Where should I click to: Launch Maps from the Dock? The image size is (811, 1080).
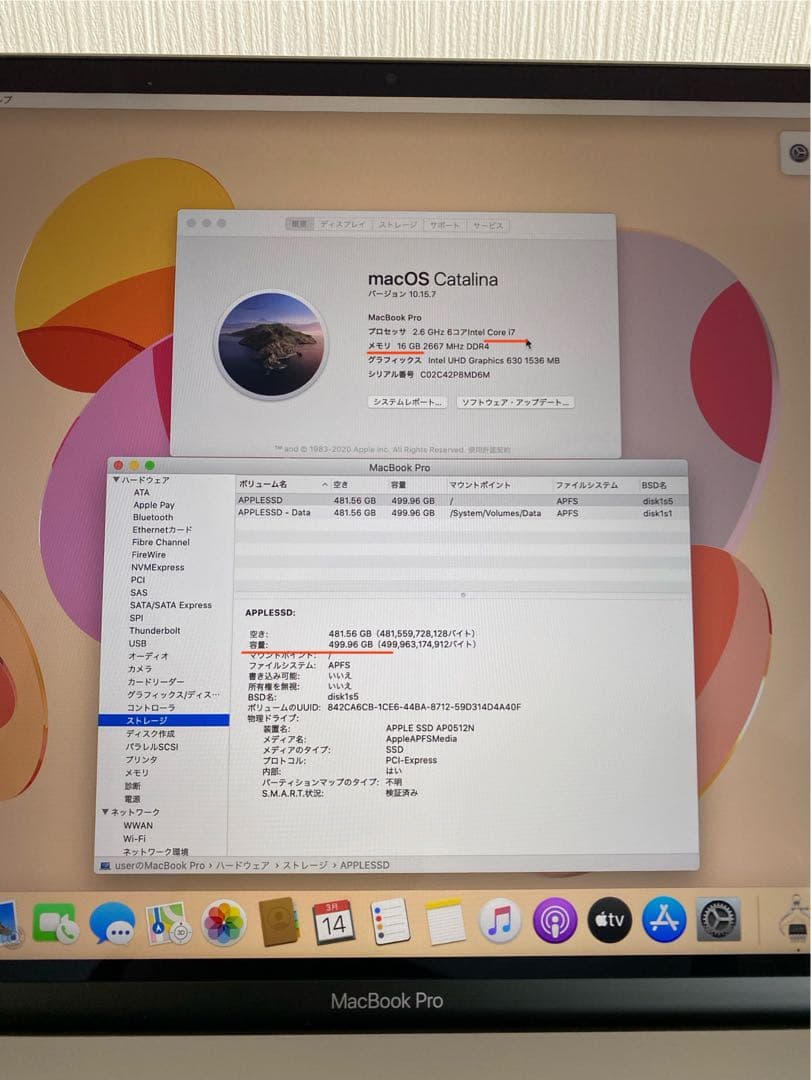click(x=167, y=923)
